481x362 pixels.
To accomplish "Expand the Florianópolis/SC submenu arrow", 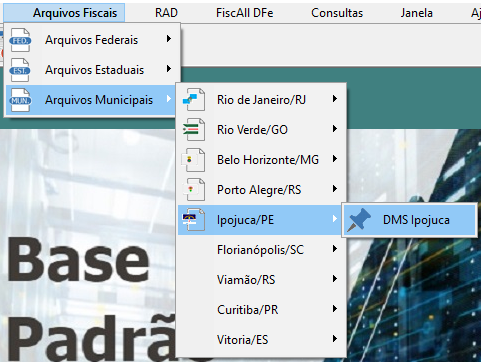I will pos(335,249).
